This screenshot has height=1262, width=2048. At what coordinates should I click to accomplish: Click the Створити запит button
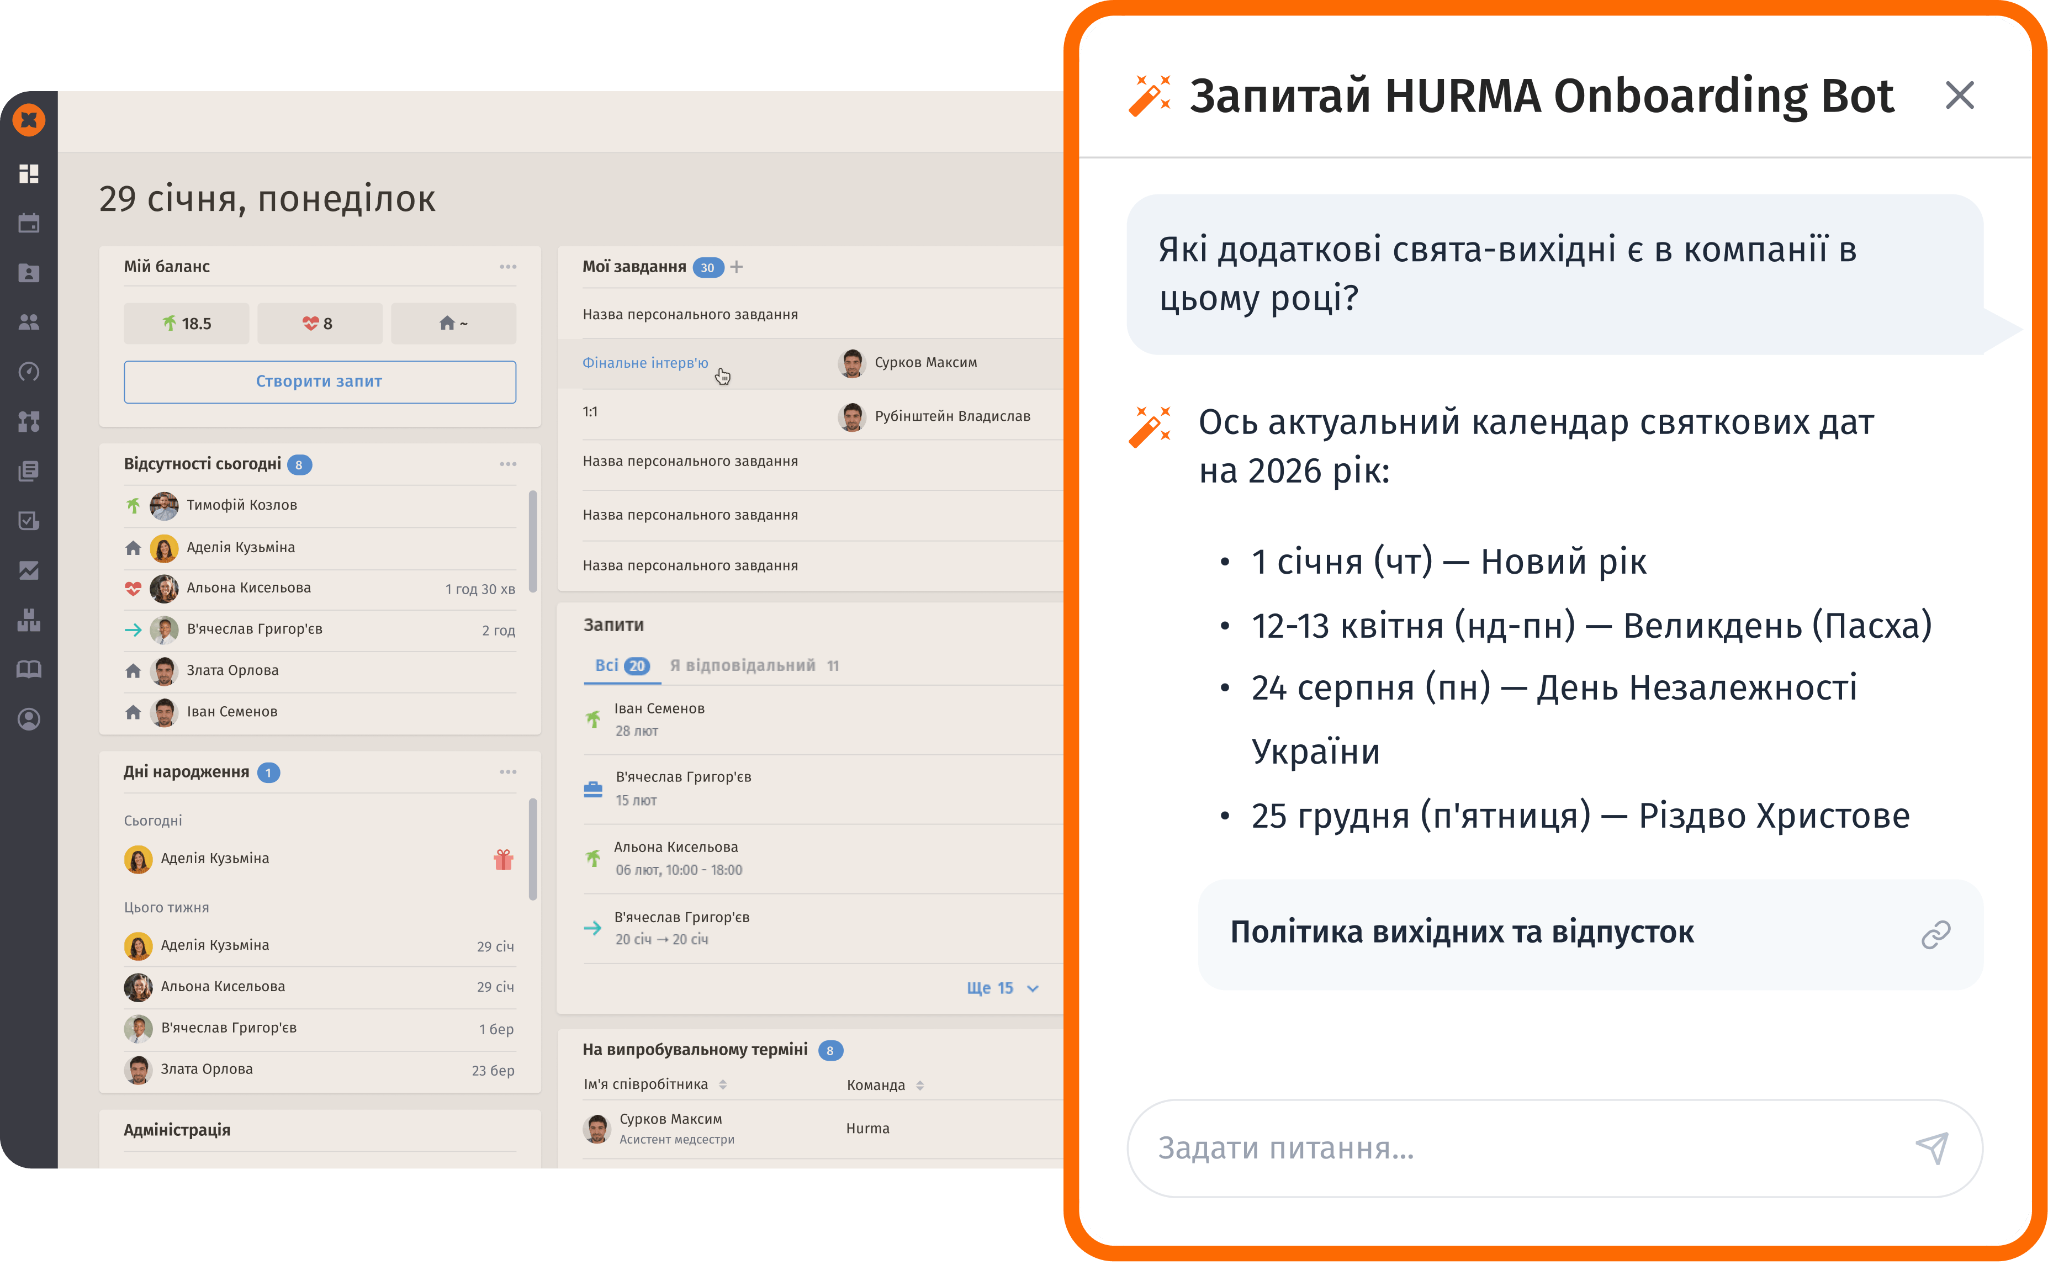(319, 382)
